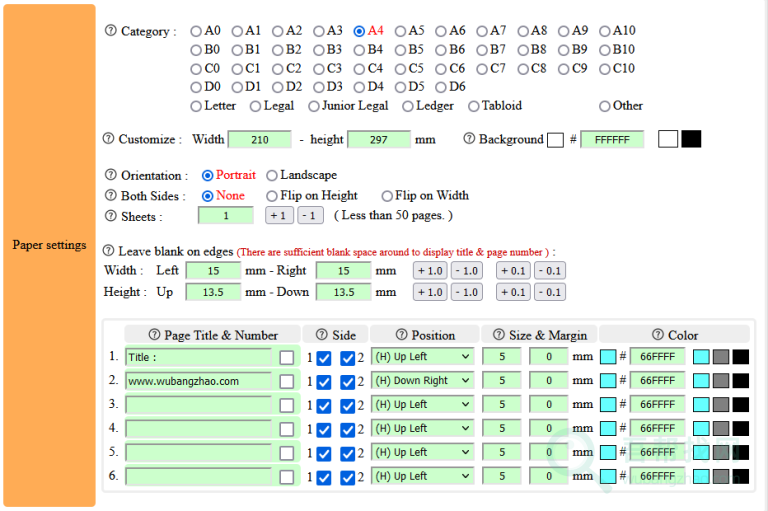This screenshot has width=768, height=511.
Task: Select Flip on Height for both sides
Action: (272, 196)
